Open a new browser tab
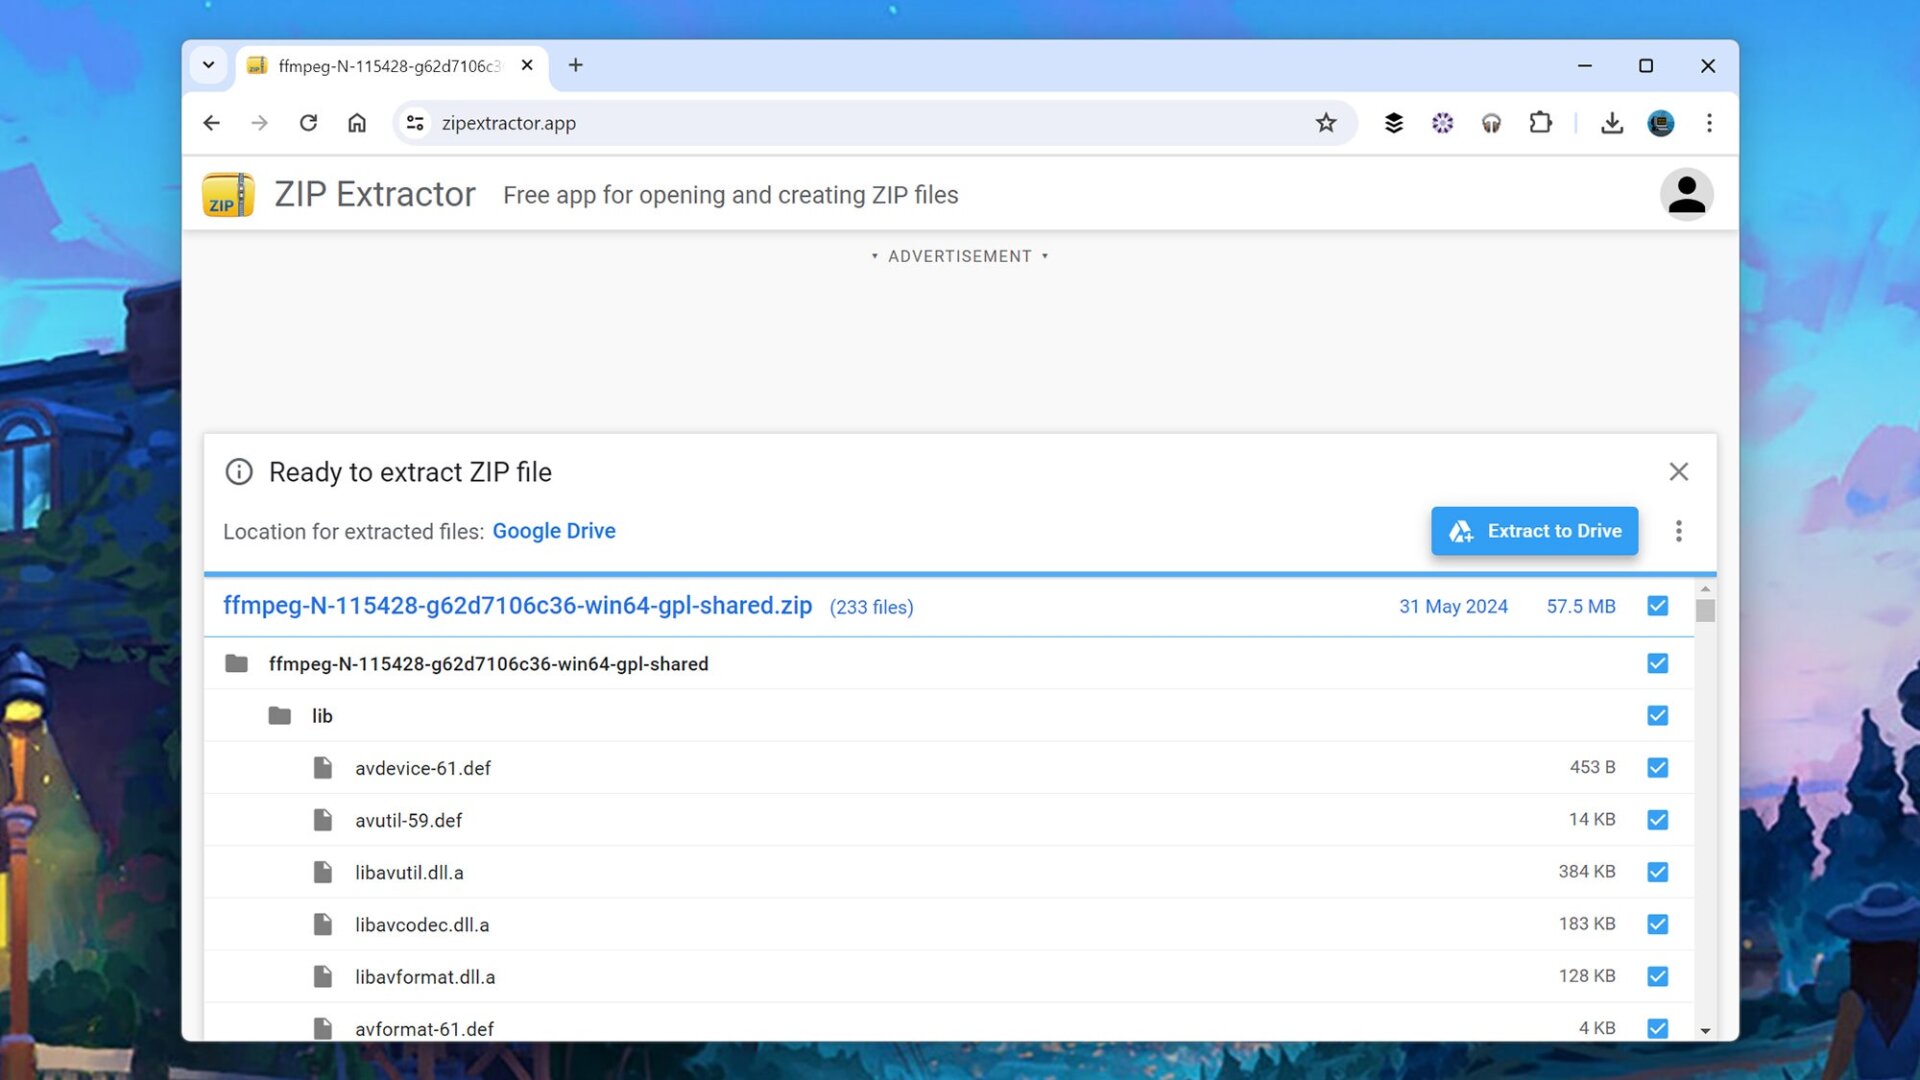Screen dimensions: 1920x1080 point(575,64)
